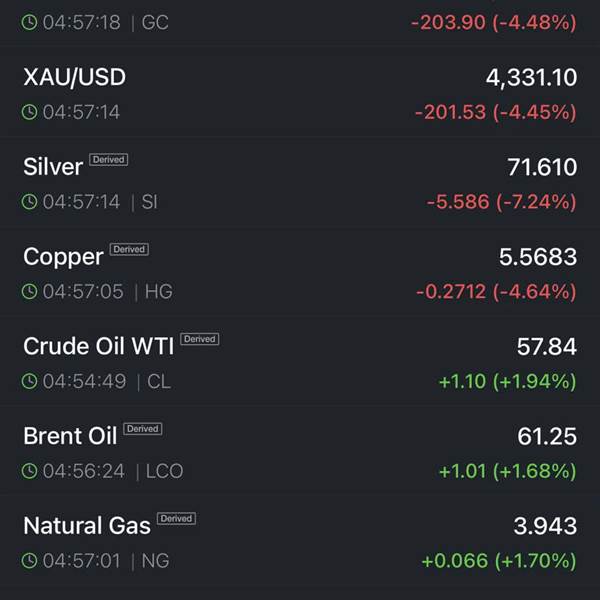
Task: Tap the Derived badge next to Copper
Action: tap(129, 249)
